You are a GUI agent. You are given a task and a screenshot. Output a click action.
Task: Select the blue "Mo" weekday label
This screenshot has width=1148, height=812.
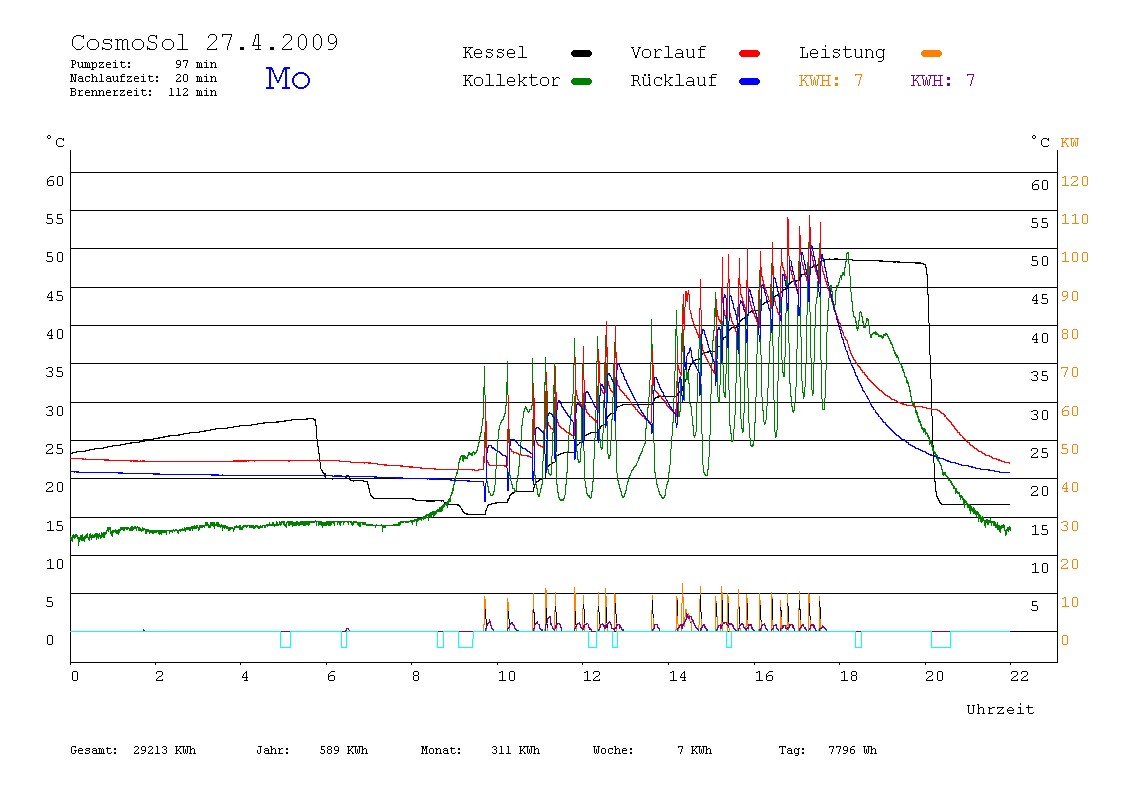(288, 78)
